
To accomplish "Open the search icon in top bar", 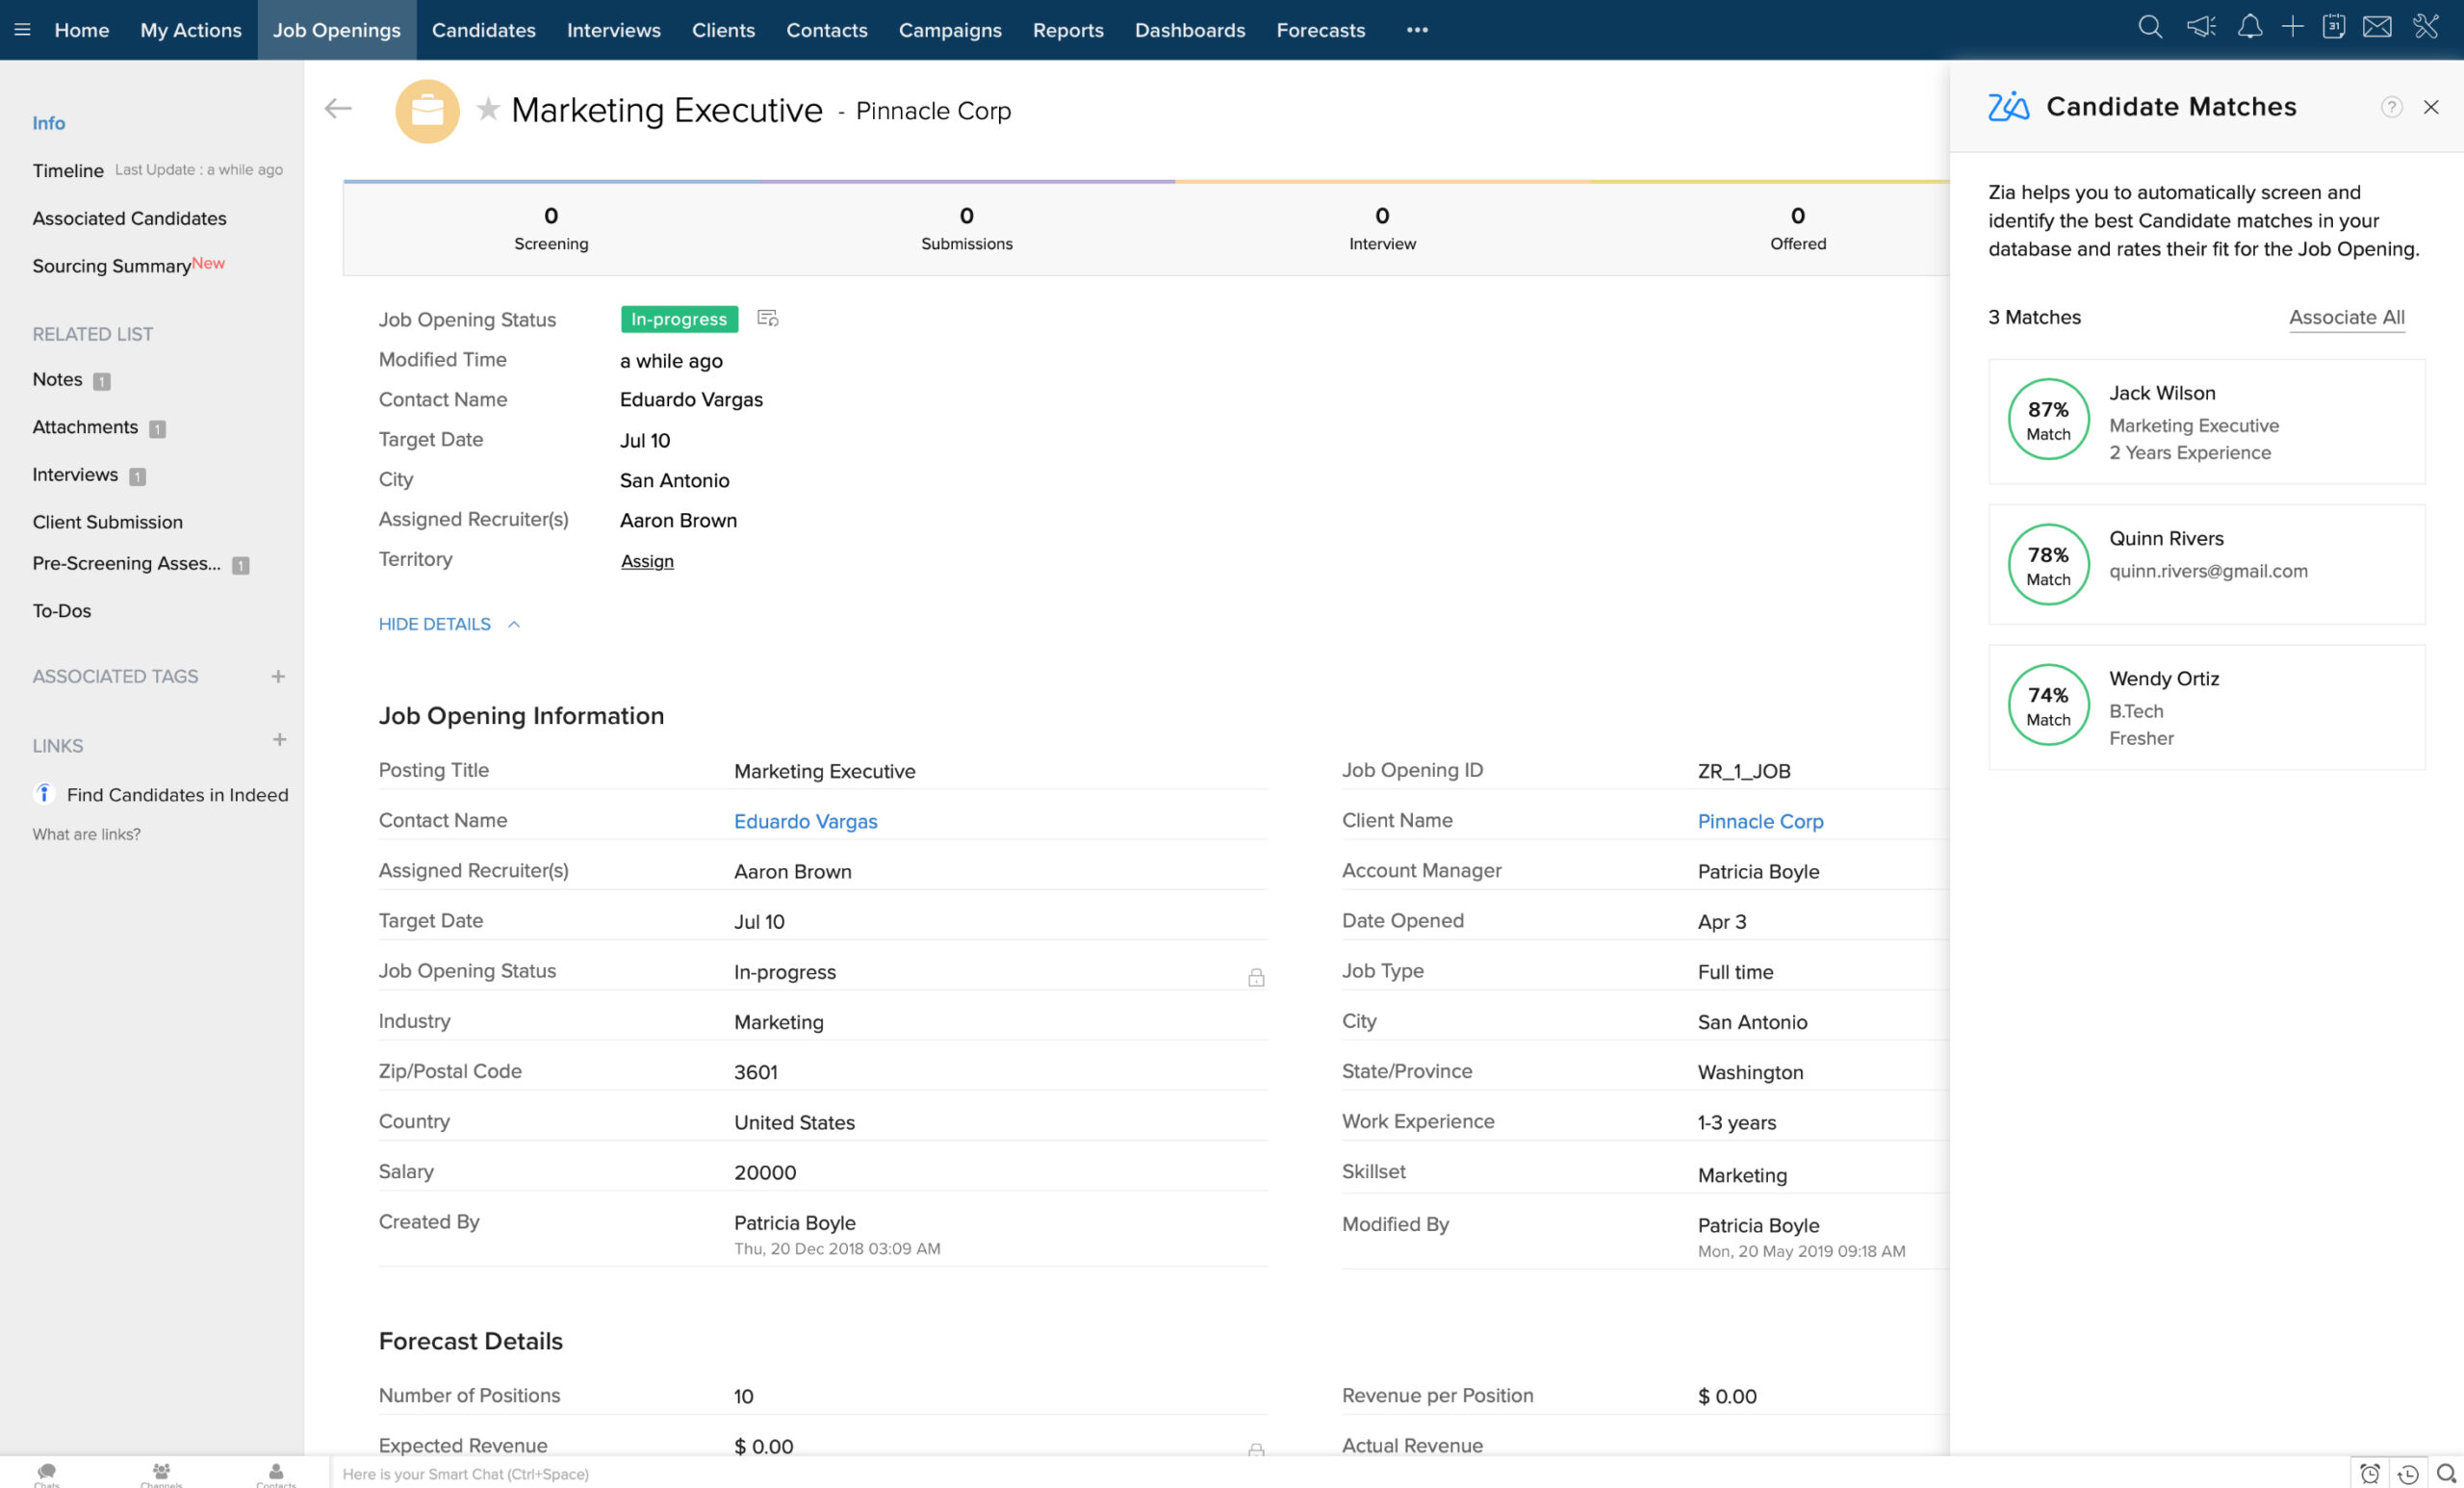I will [2149, 27].
